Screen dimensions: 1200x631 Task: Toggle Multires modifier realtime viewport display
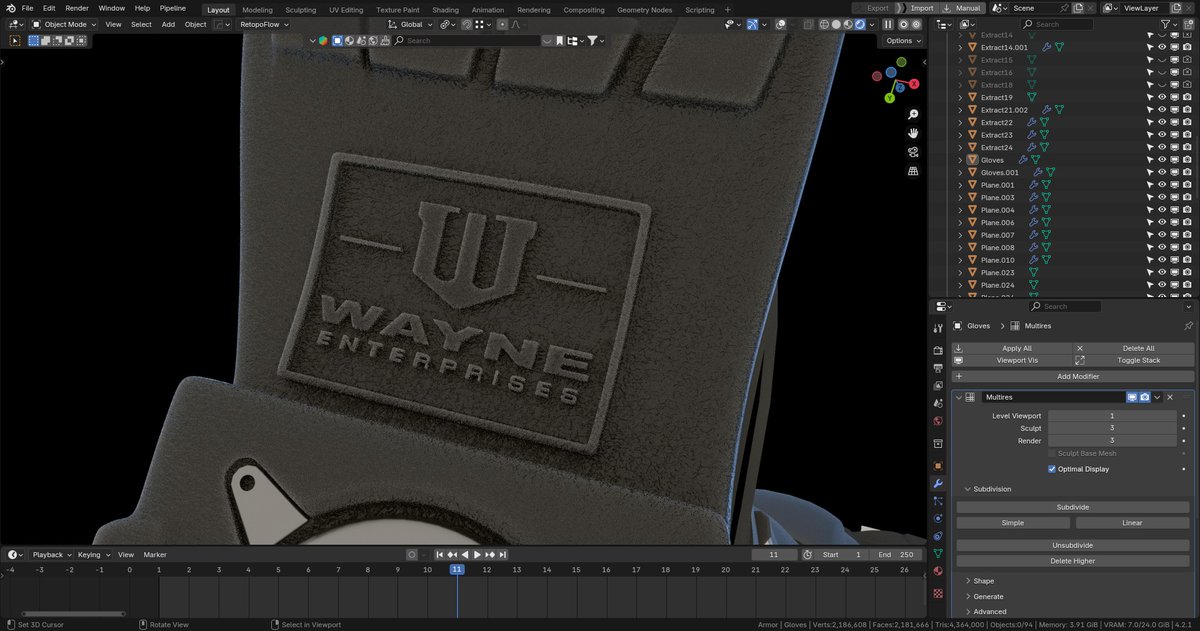coord(1132,397)
